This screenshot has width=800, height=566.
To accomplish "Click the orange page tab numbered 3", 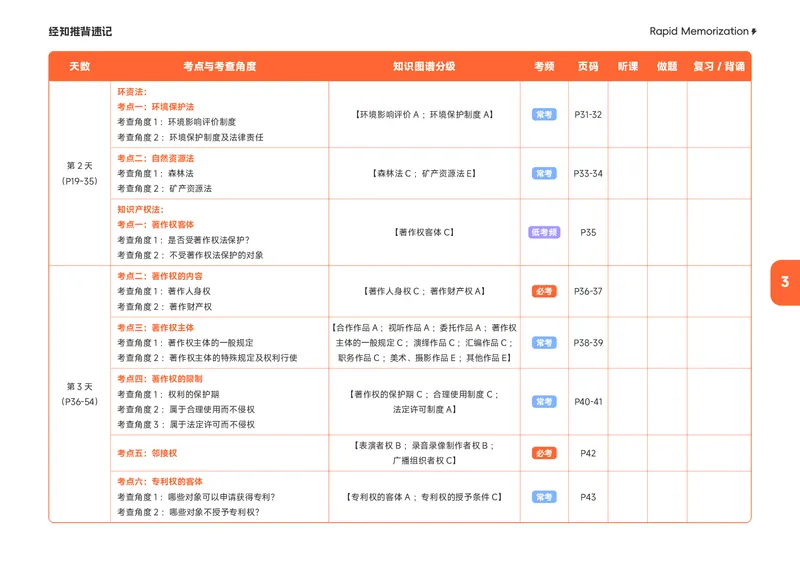I will [785, 282].
